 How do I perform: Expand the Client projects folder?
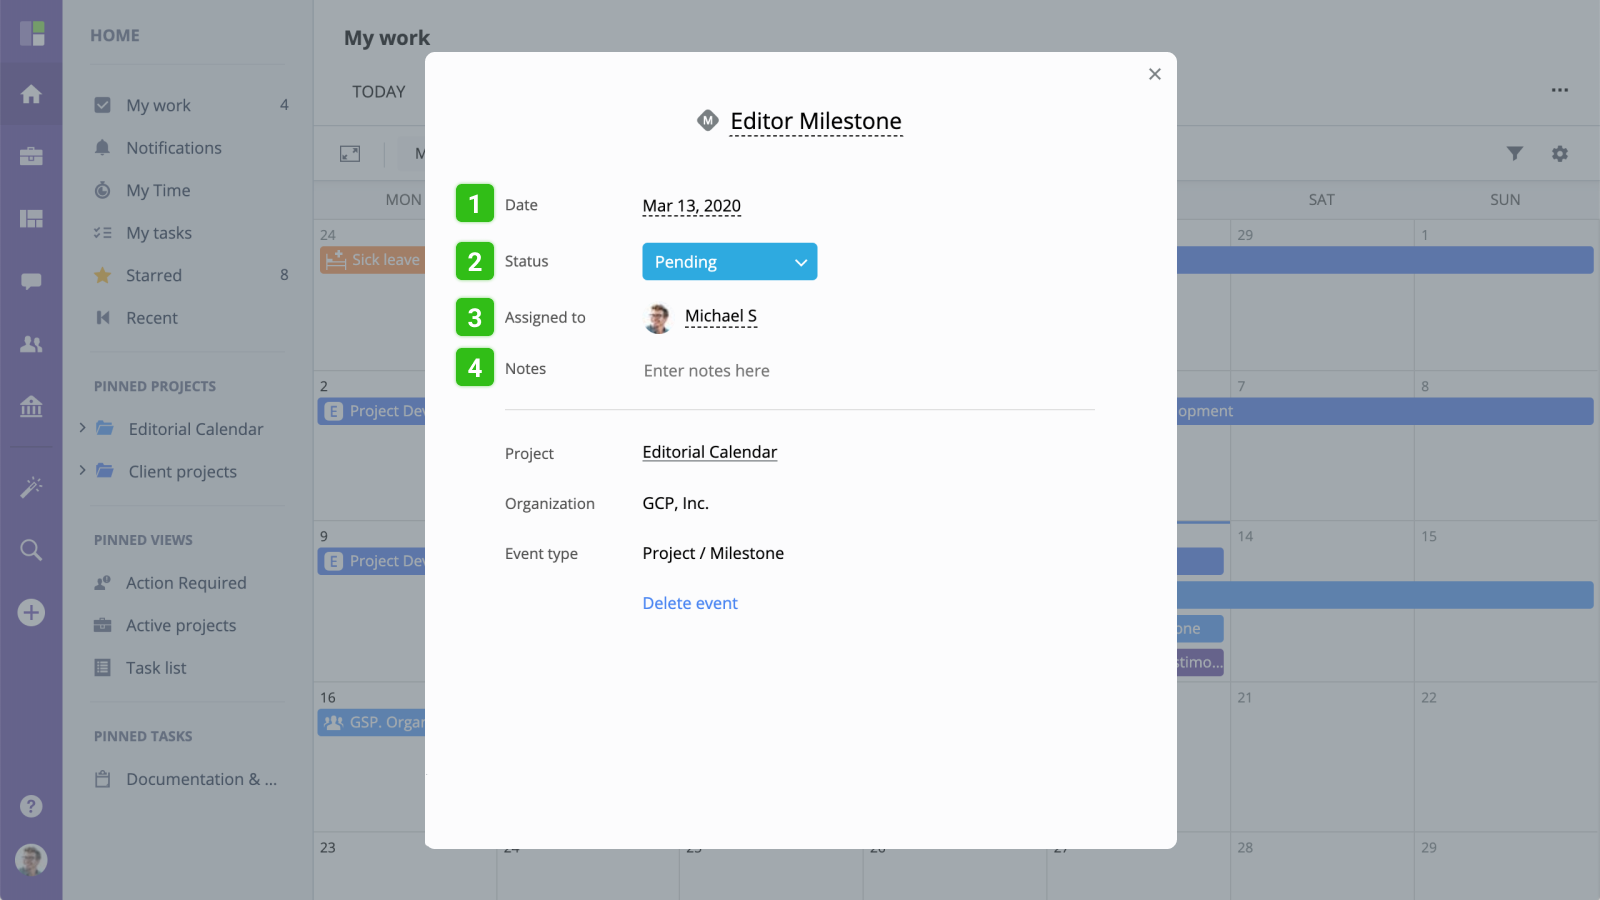point(82,470)
